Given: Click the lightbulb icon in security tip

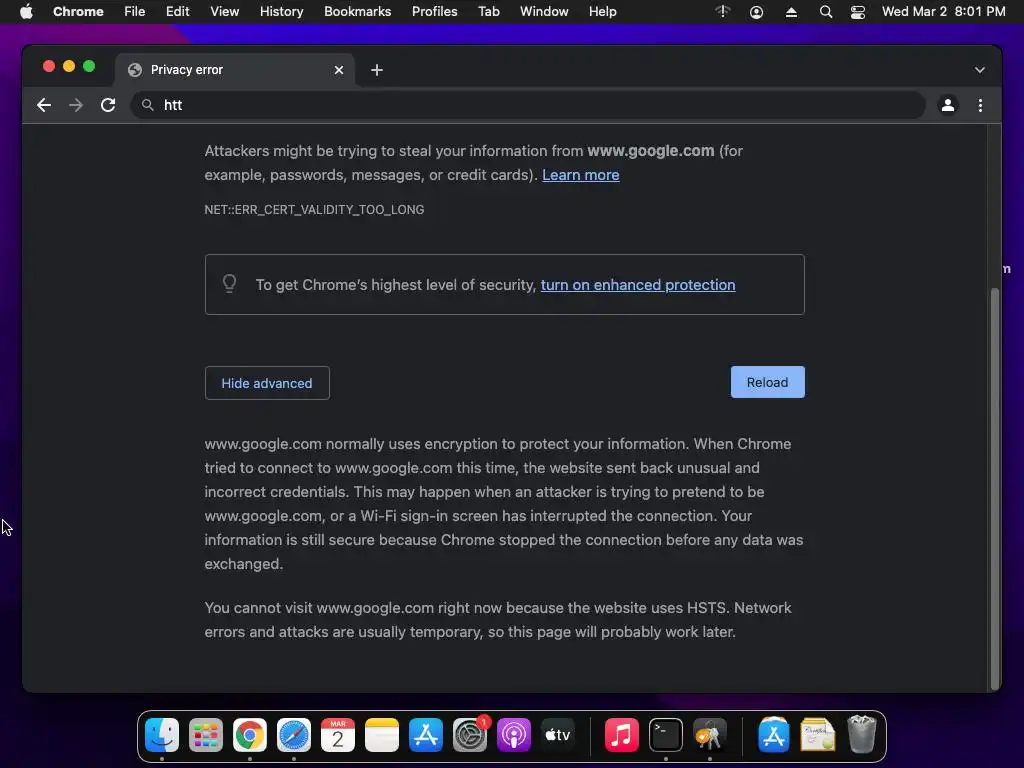Looking at the screenshot, I should point(229,283).
